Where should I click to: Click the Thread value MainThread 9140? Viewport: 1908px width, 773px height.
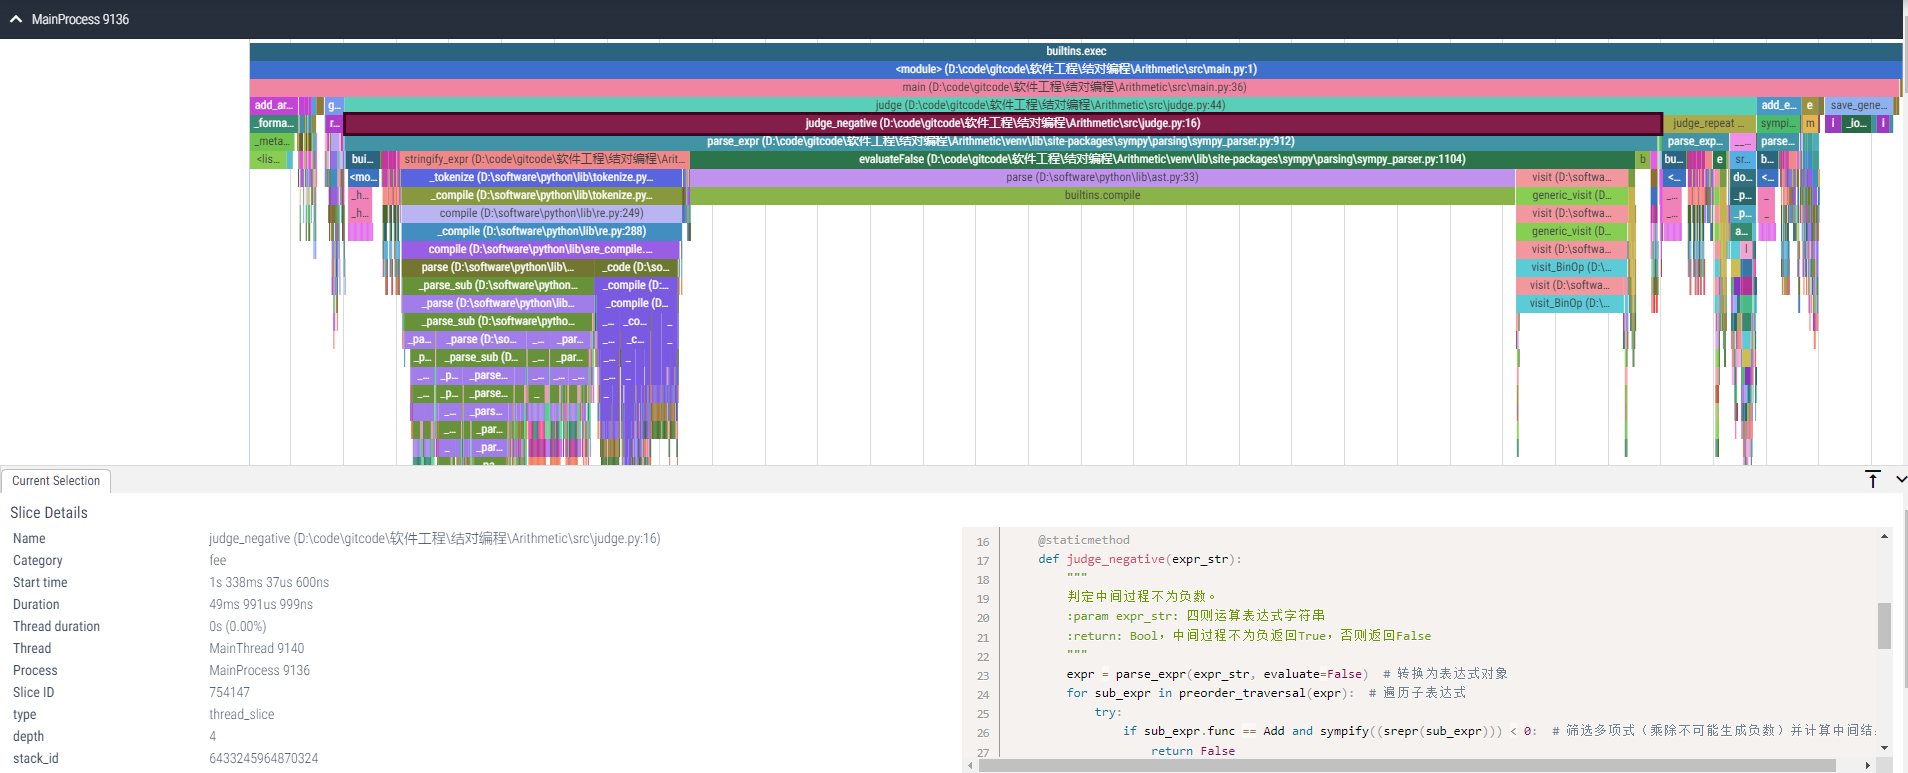point(257,648)
